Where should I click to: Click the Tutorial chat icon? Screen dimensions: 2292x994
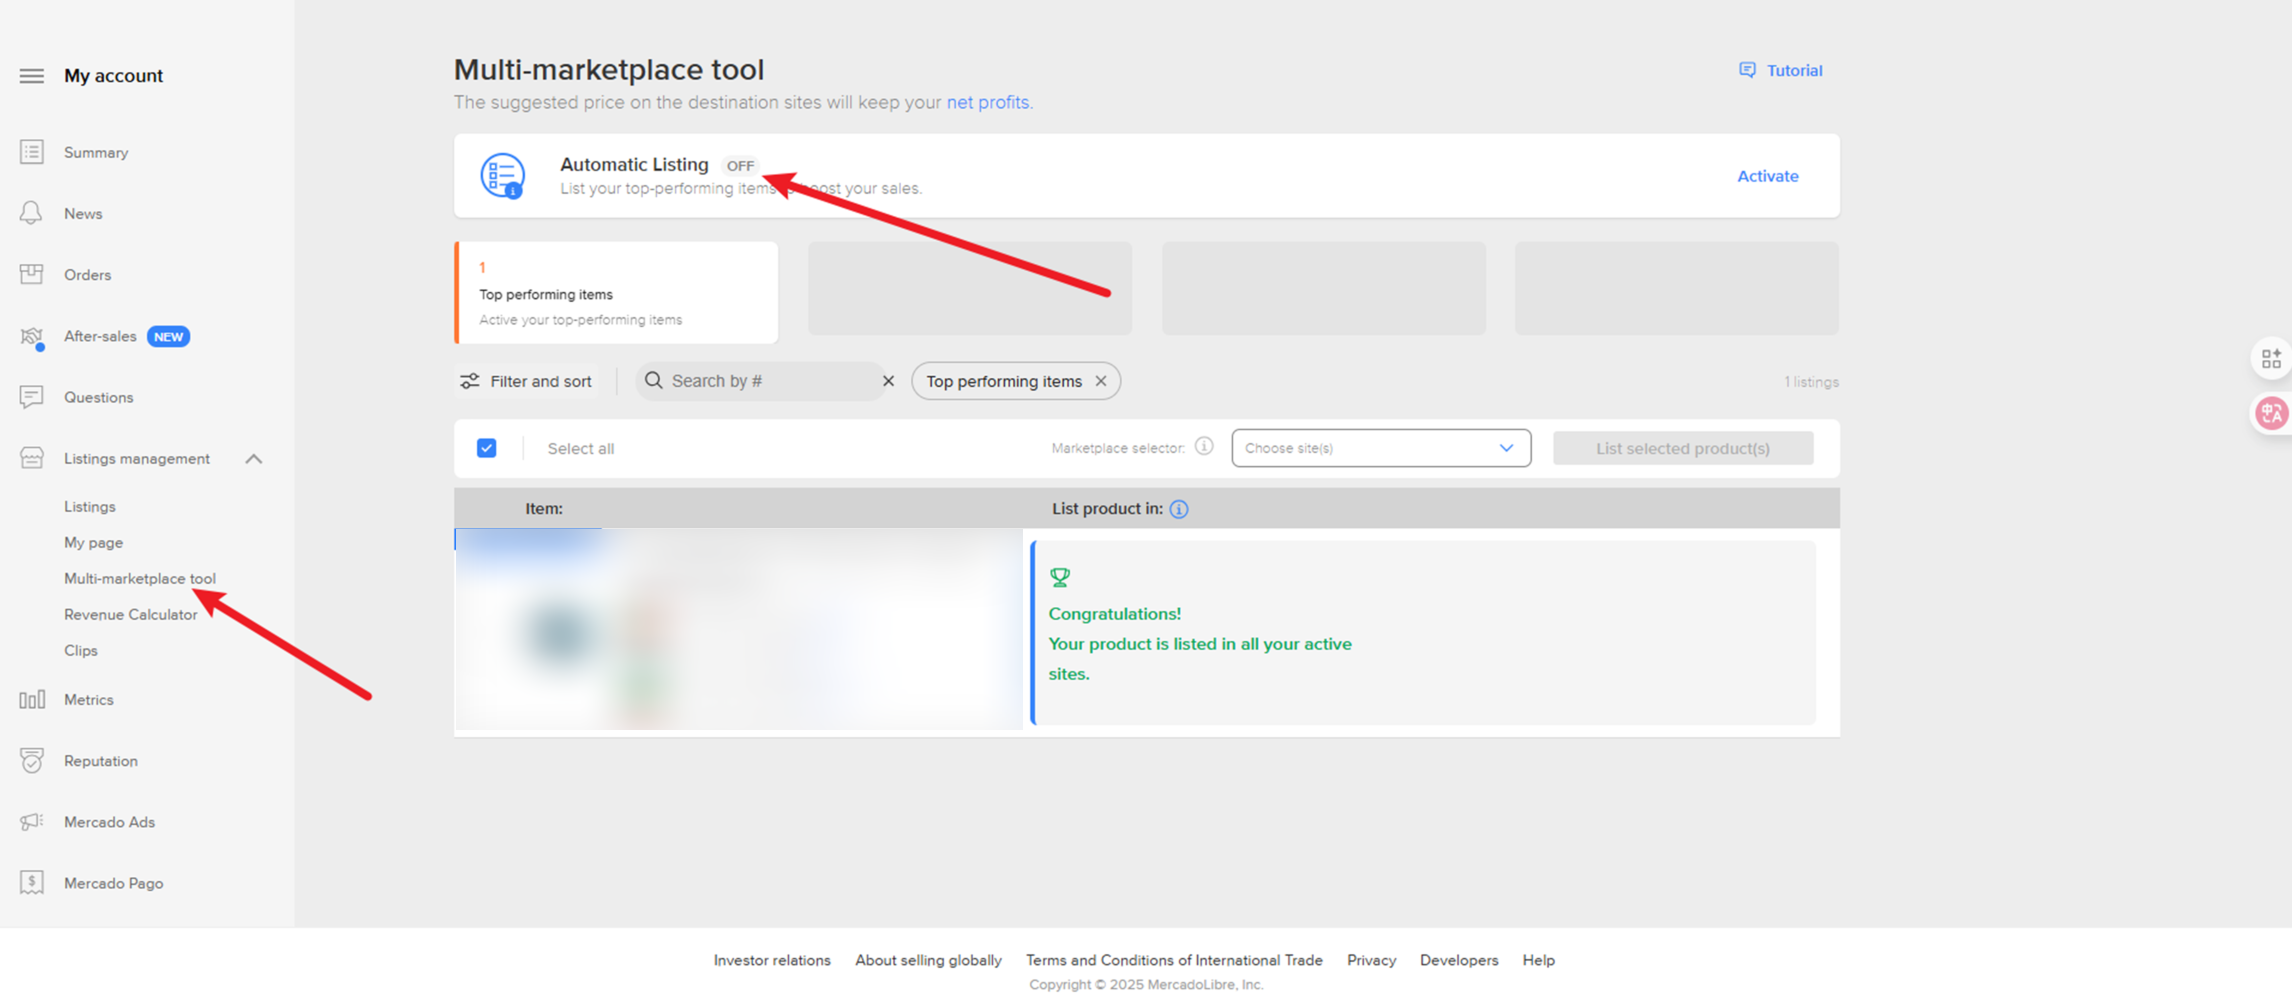(x=1747, y=70)
